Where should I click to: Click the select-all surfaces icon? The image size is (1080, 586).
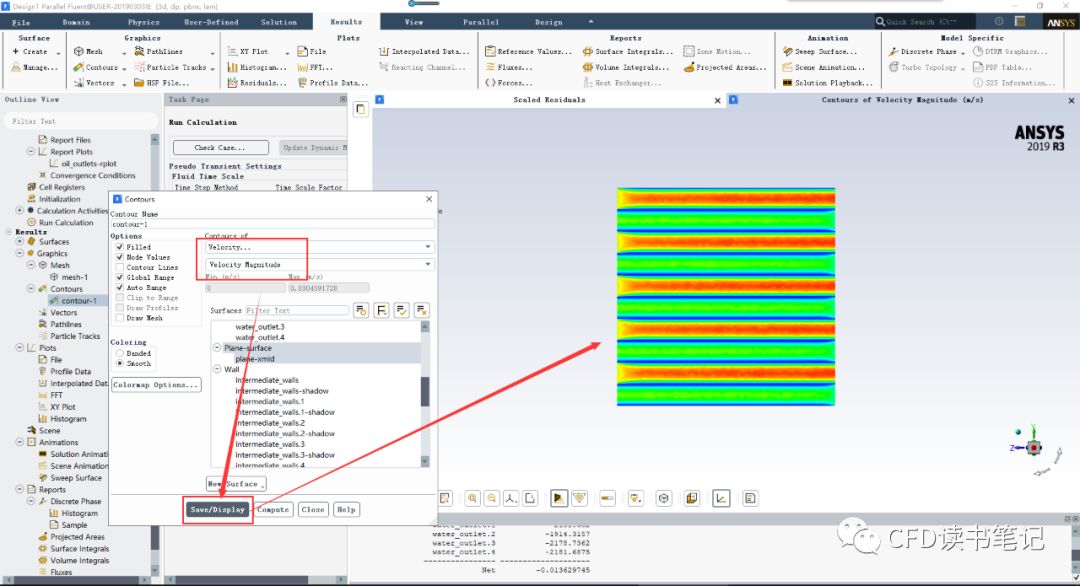(x=402, y=311)
